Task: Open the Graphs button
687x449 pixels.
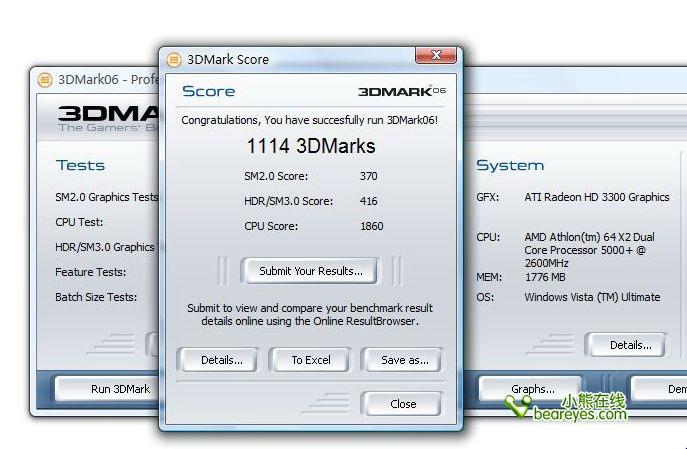Action: tap(532, 389)
